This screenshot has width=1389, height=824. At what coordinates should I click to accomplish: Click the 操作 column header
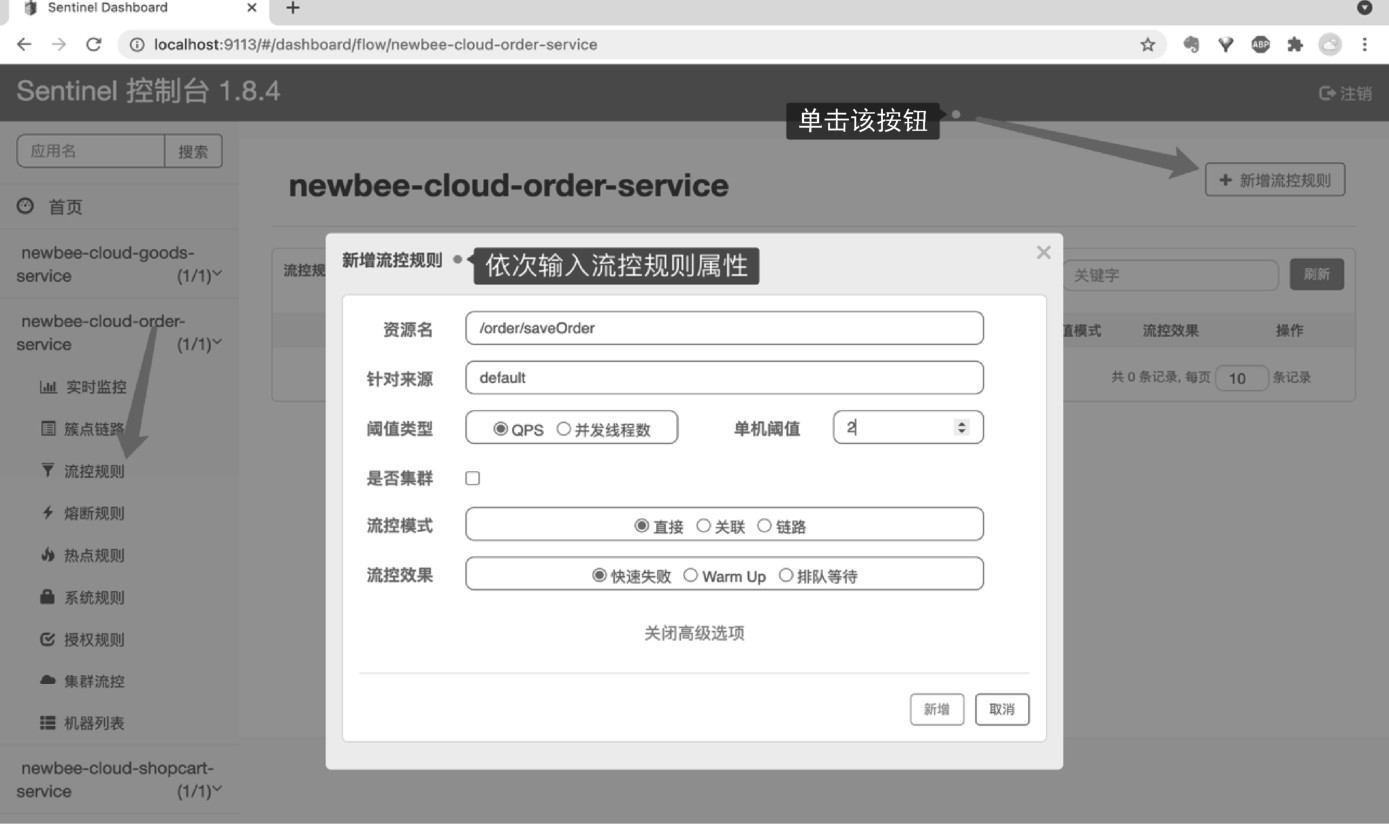pyautogui.click(x=1289, y=330)
